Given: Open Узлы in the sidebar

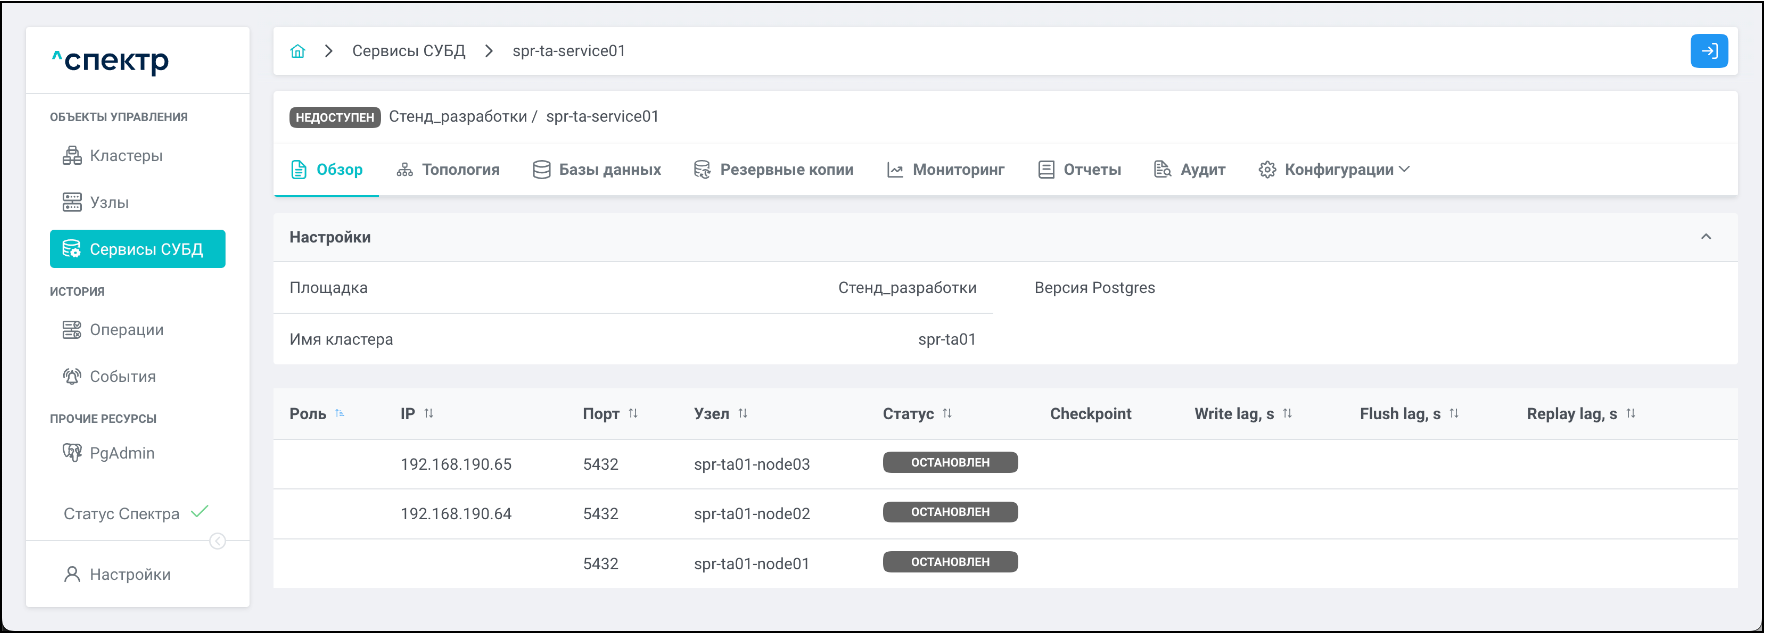Looking at the screenshot, I should tap(109, 203).
